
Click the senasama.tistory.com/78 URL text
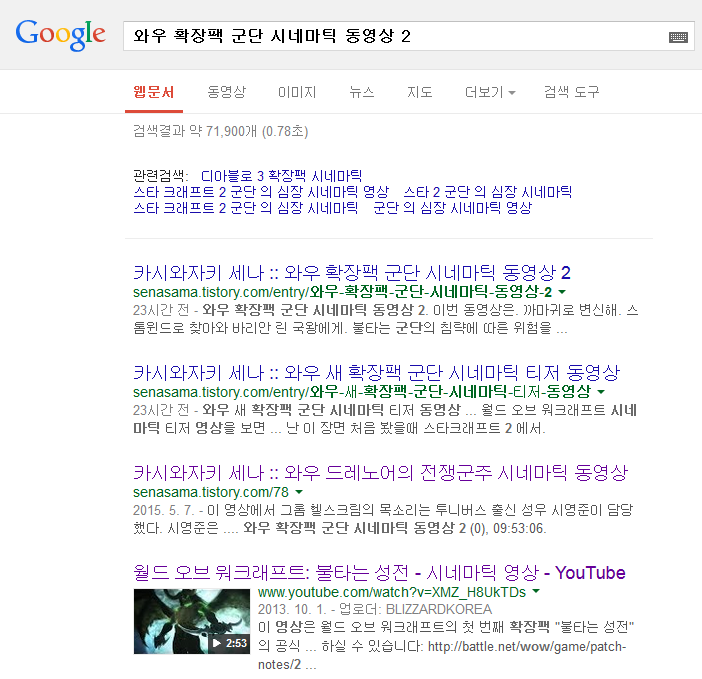coord(211,492)
